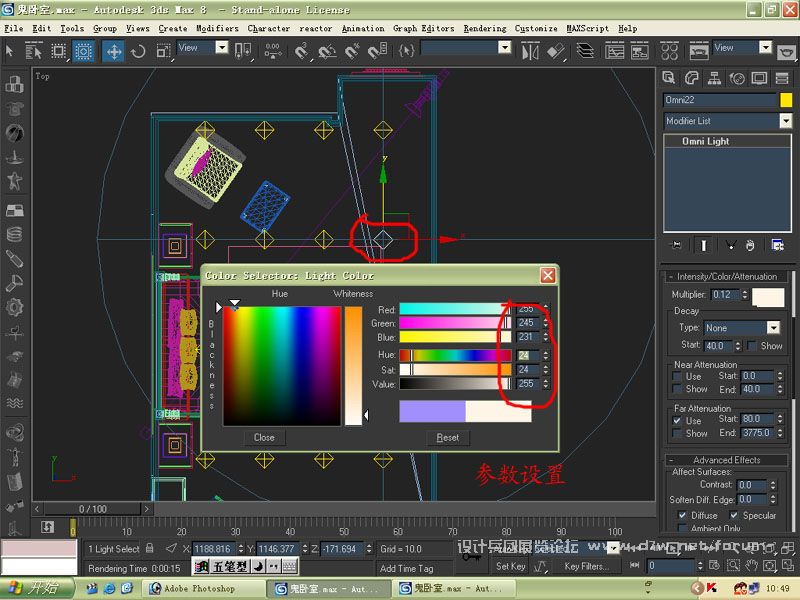
Task: Switch to the Modify command panel
Action: [691, 78]
